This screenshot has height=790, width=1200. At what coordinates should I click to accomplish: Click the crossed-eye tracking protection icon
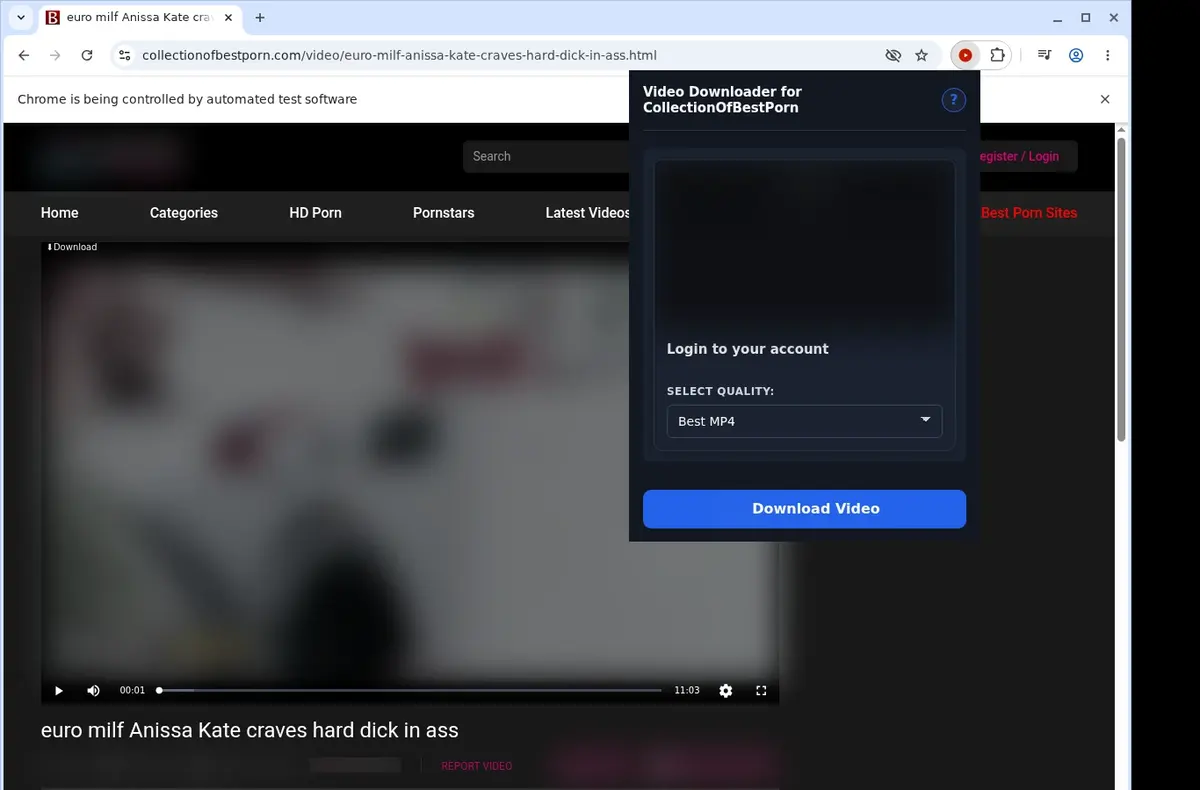pyautogui.click(x=893, y=56)
